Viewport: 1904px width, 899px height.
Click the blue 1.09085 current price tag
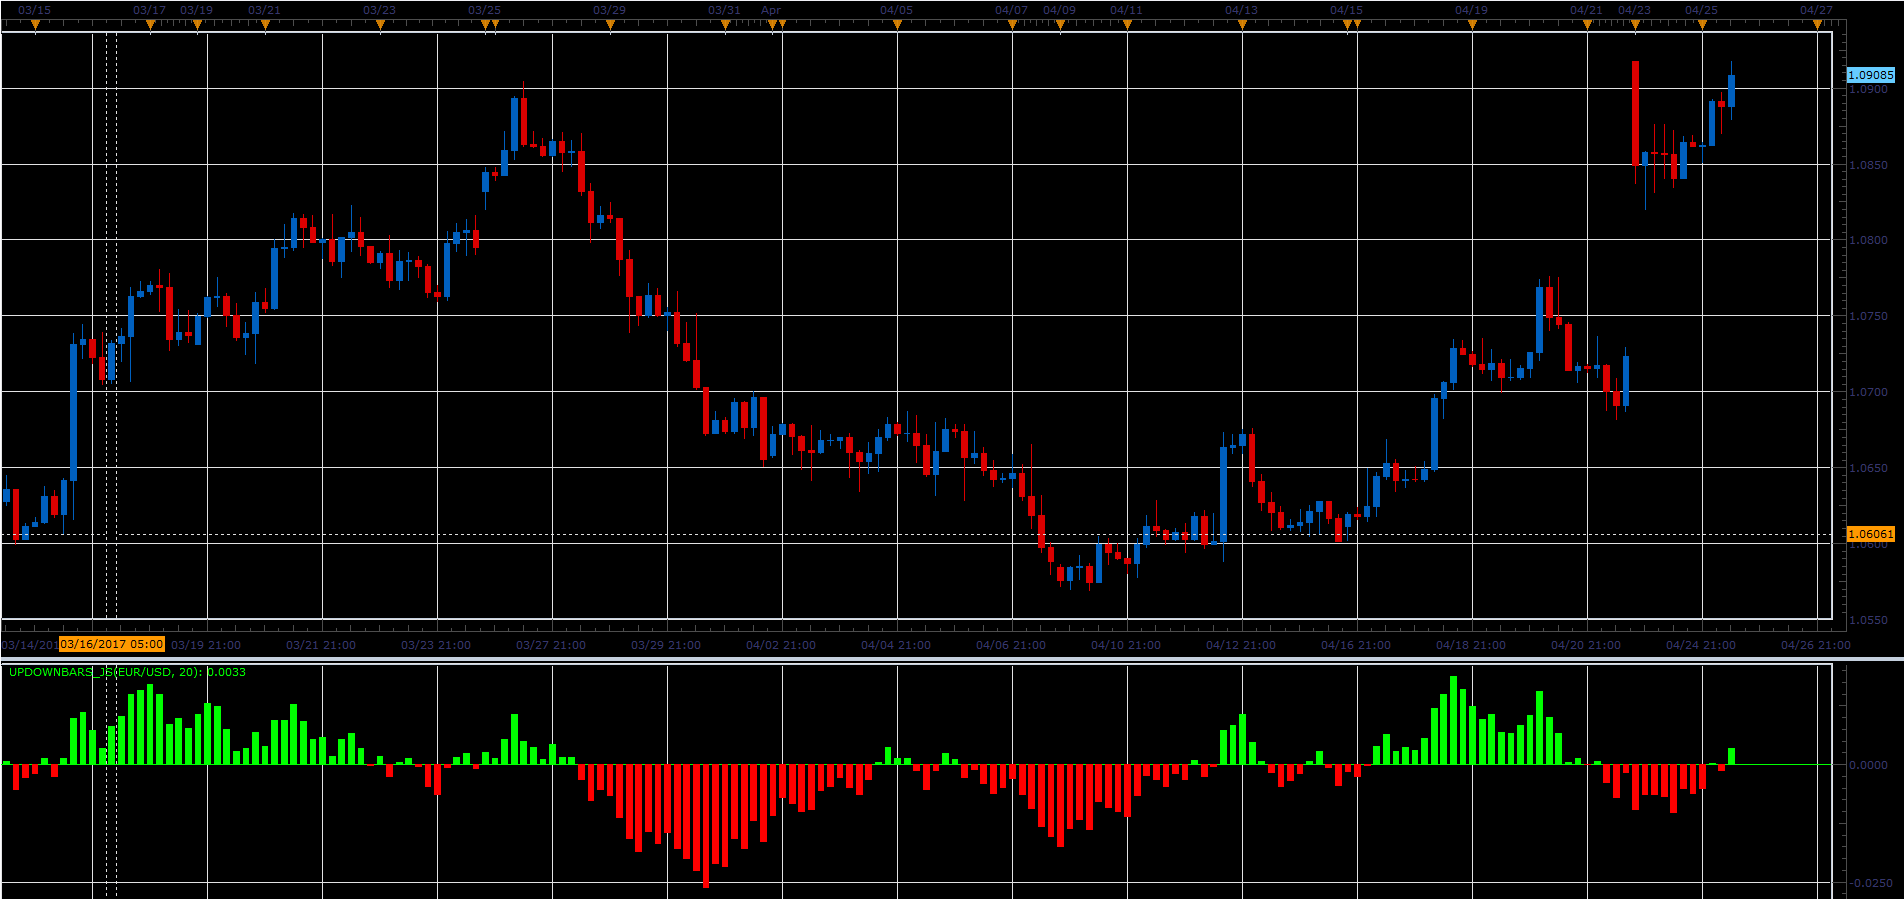click(1870, 75)
